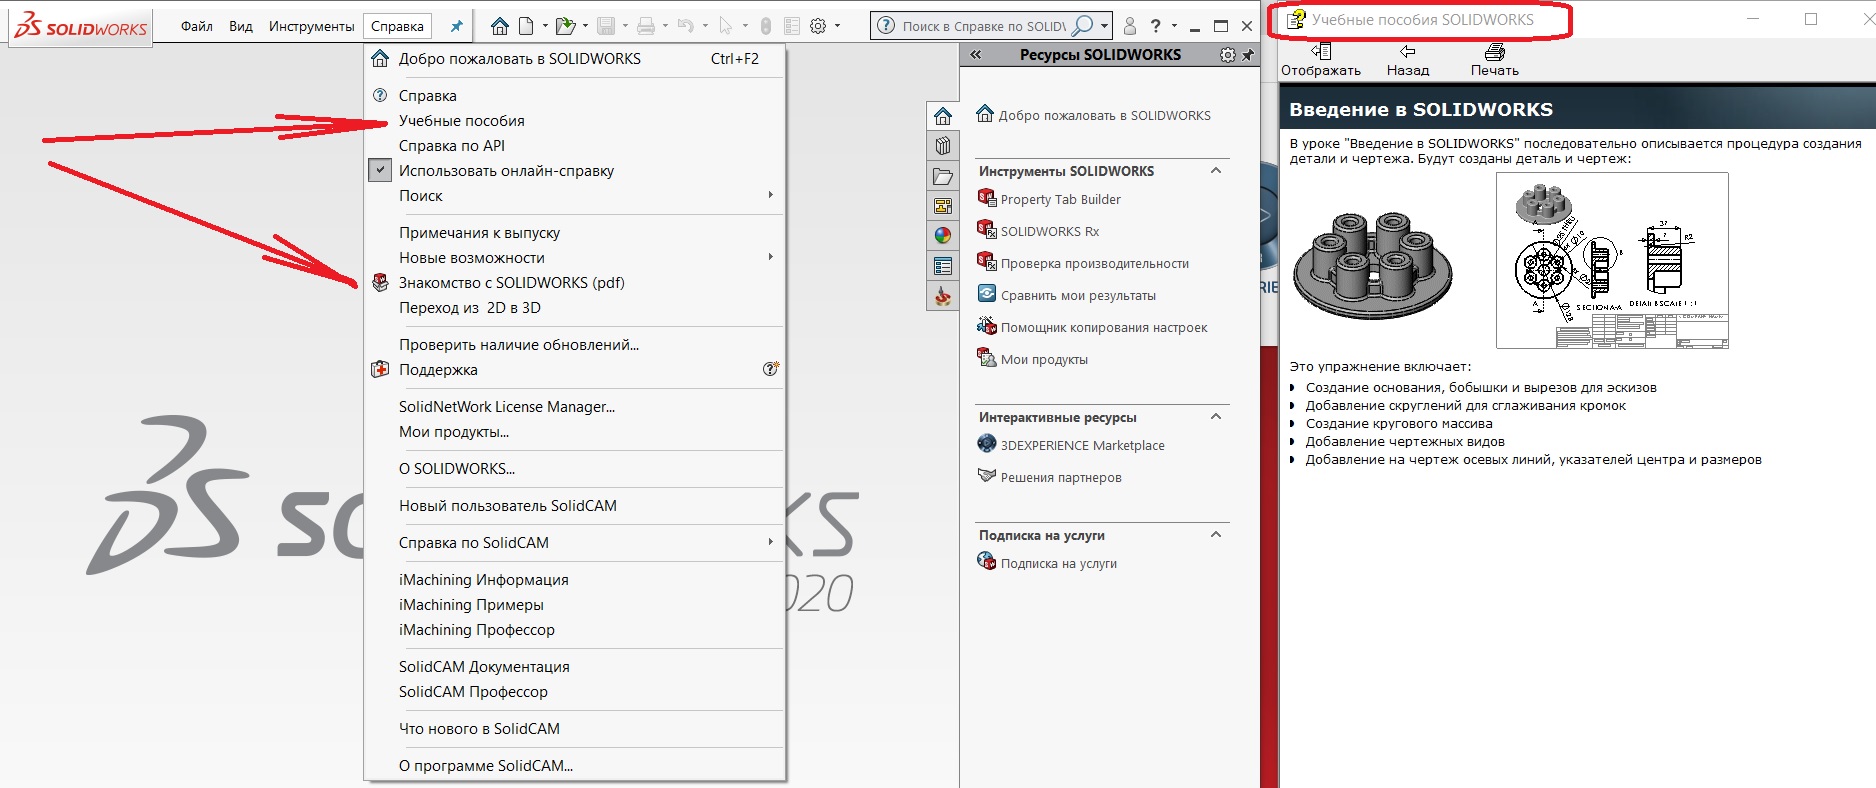Open the Options gear icon in toolbar
1876x788 pixels.
click(818, 26)
